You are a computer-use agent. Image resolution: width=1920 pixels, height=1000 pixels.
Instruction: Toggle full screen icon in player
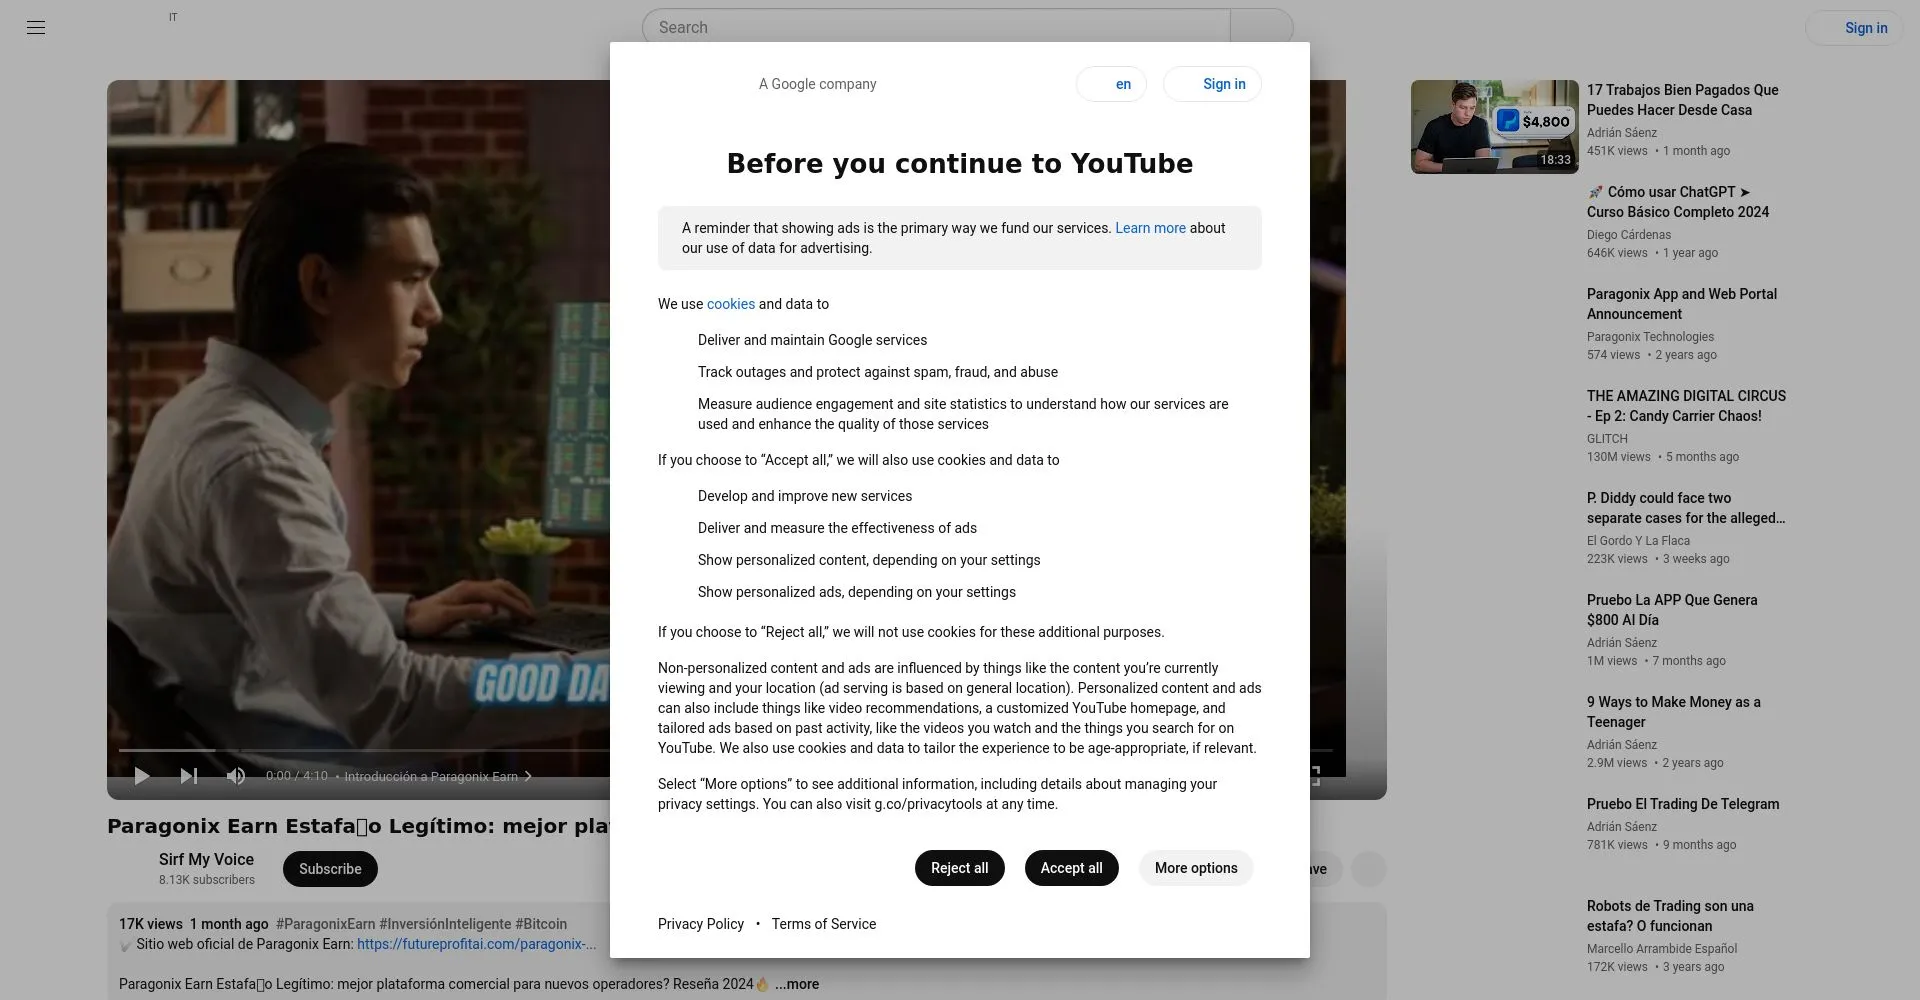pos(1316,776)
